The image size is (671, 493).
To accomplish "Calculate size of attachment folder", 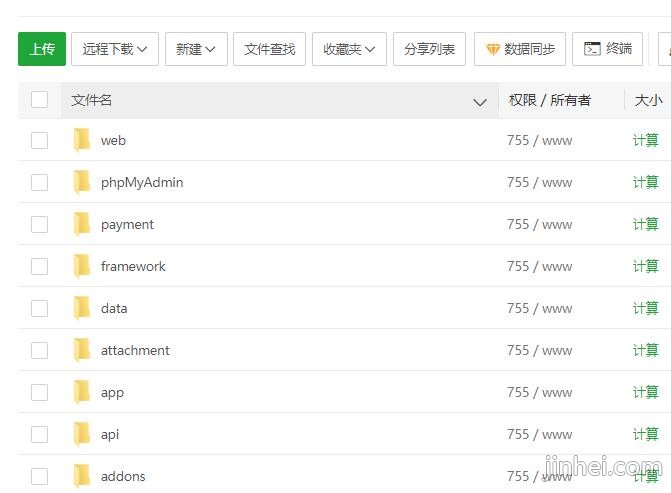I will tap(645, 350).
